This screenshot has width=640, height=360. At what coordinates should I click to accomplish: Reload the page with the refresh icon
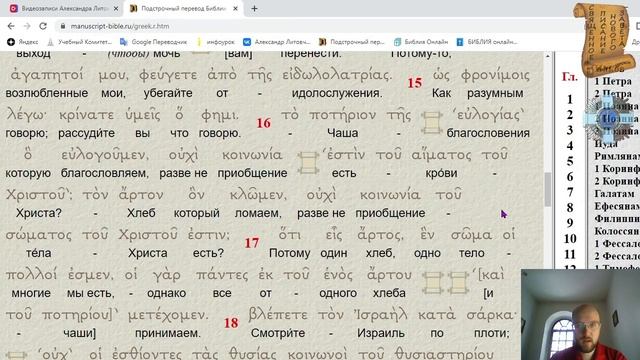pyautogui.click(x=43, y=26)
